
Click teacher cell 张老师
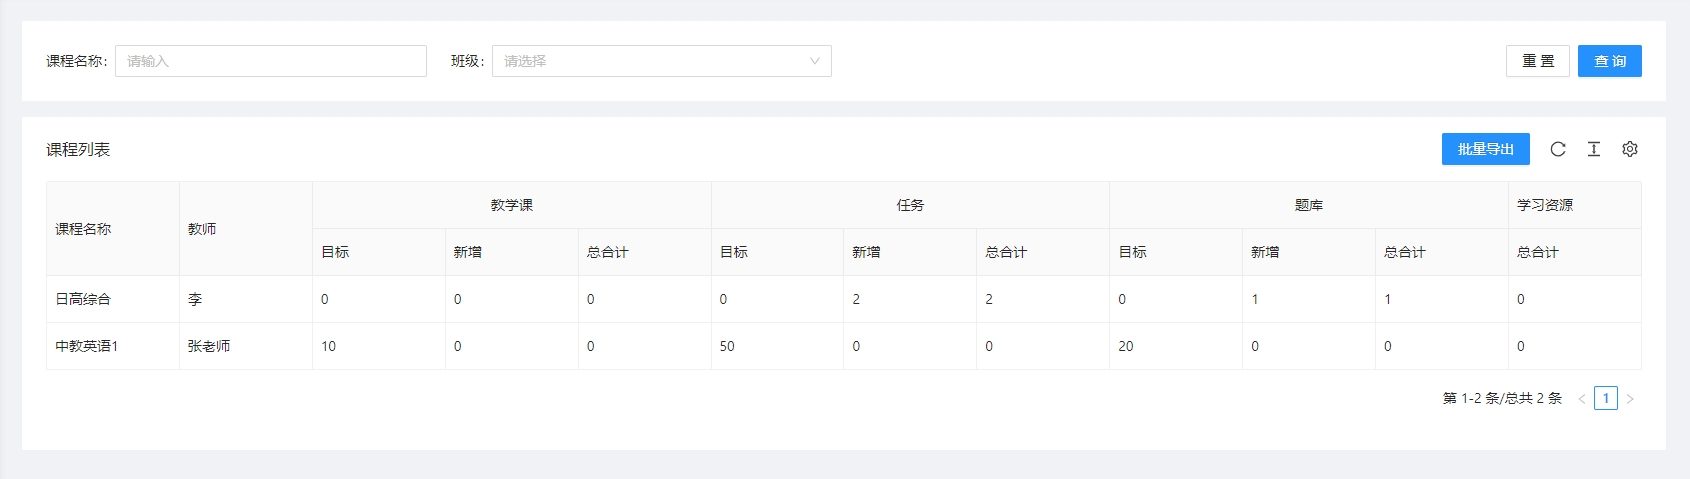(x=209, y=346)
